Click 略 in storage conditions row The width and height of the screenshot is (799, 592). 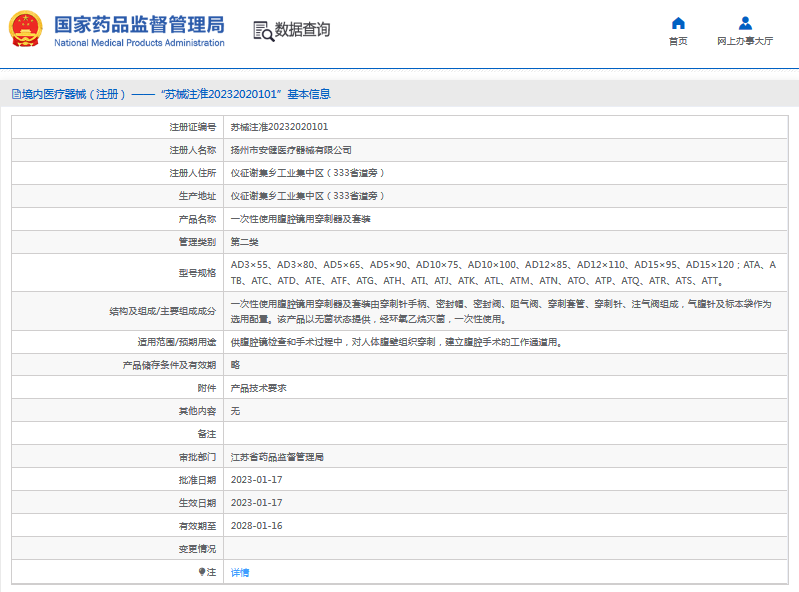(235, 365)
